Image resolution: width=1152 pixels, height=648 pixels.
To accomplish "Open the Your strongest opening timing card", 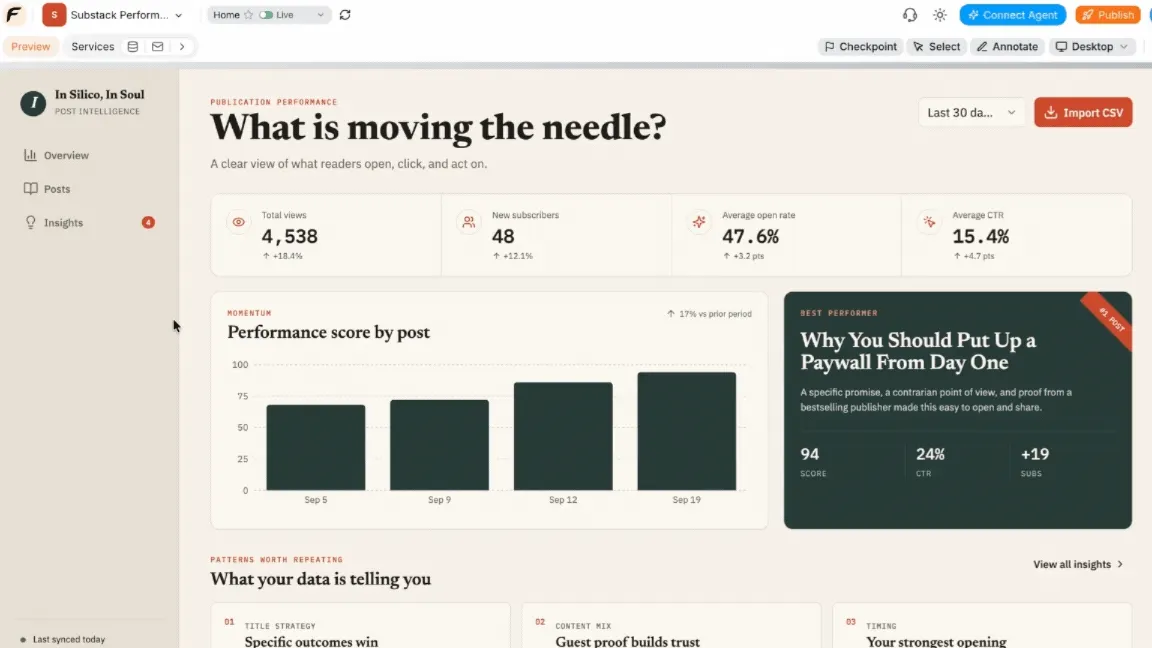I will click(982, 626).
